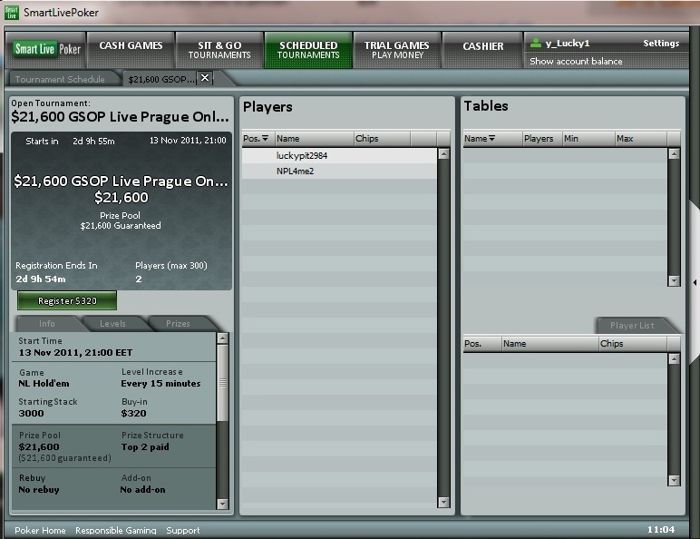Sort Players list by Pos. column
The width and height of the screenshot is (700, 539).
click(258, 138)
